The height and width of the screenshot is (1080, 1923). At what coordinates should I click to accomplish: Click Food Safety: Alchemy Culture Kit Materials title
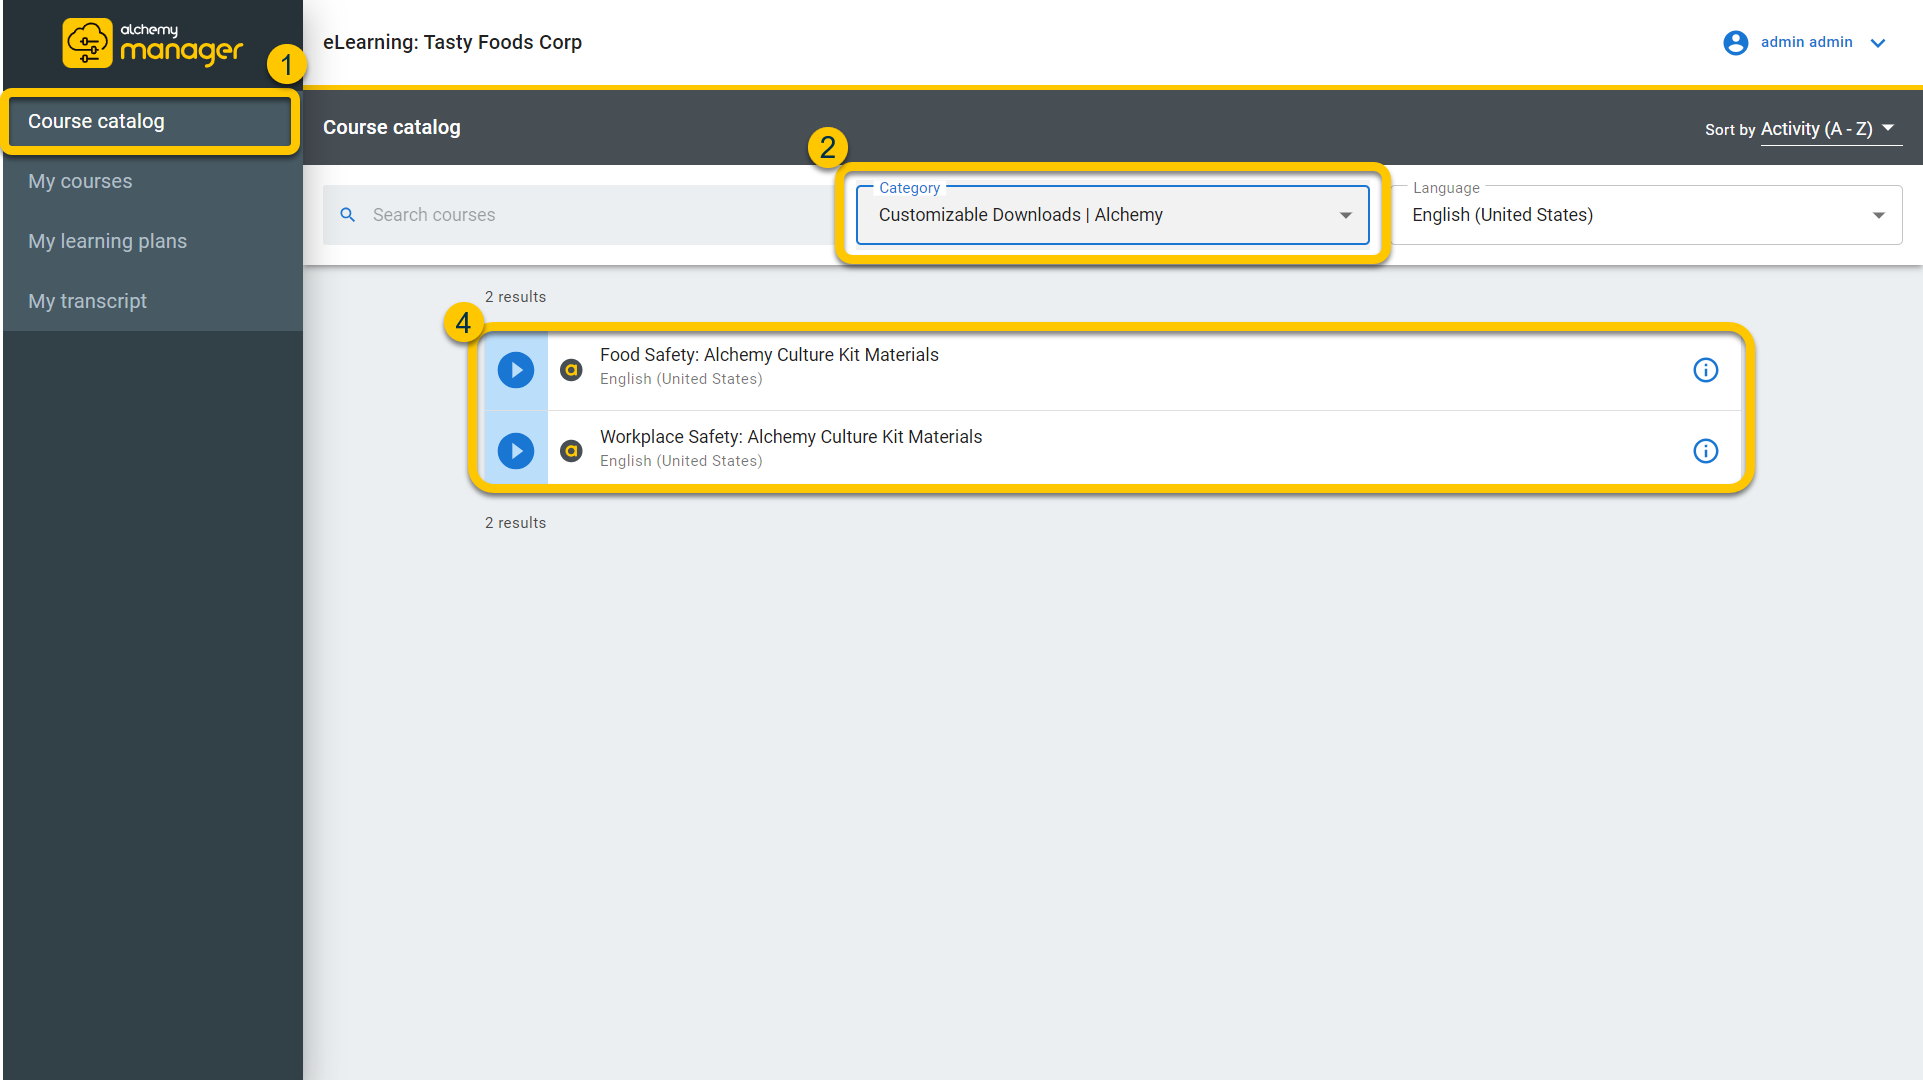click(x=769, y=355)
